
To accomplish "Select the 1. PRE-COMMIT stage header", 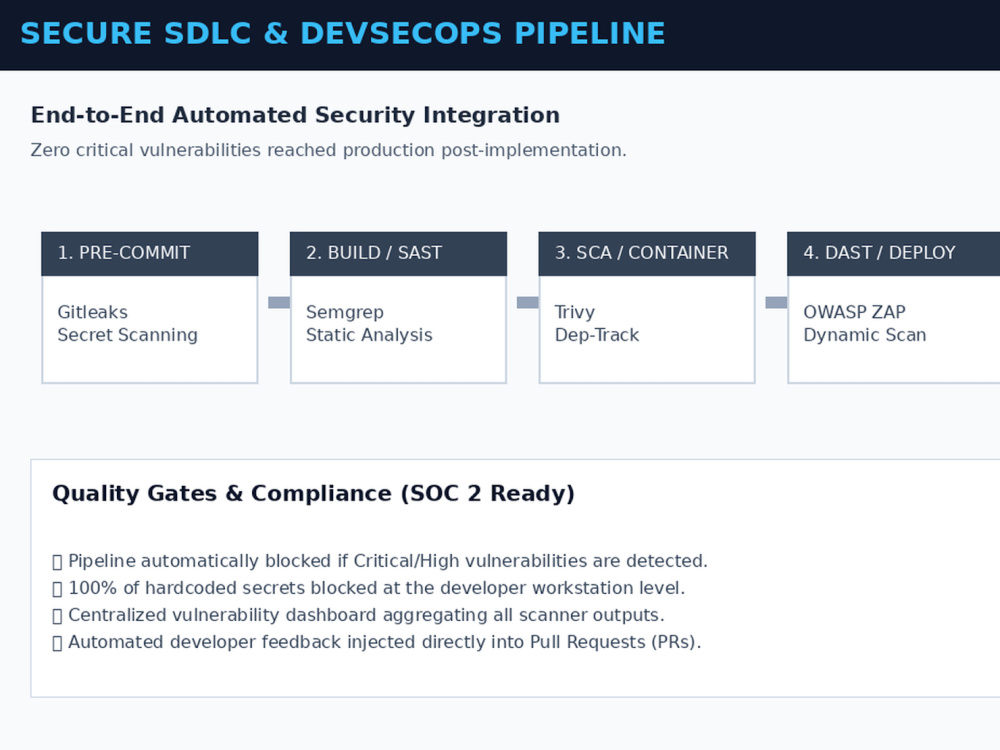I will pyautogui.click(x=150, y=253).
